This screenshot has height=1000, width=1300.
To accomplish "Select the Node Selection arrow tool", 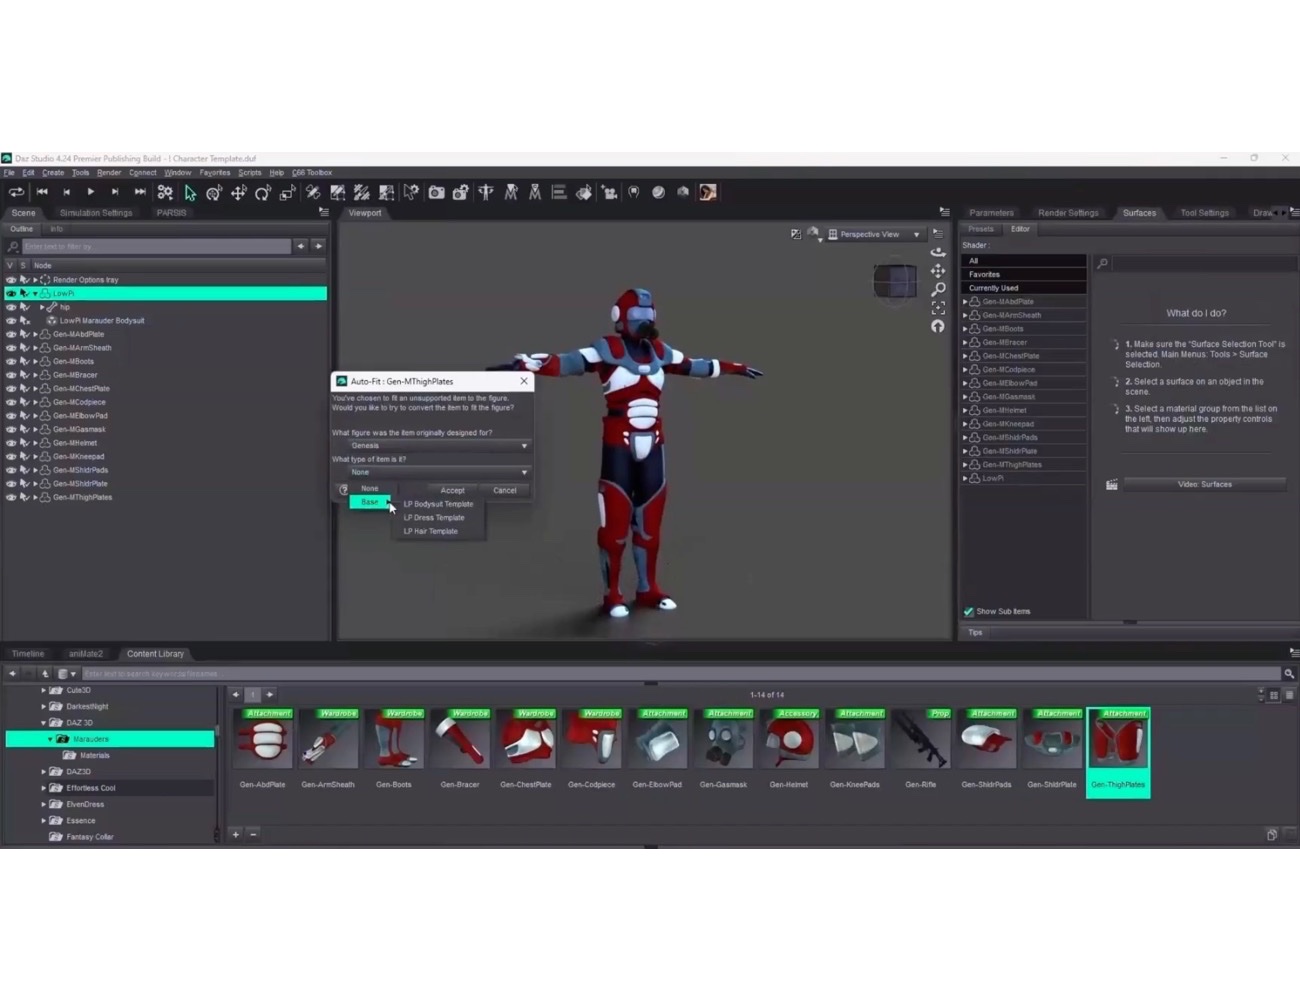I will tap(189, 192).
